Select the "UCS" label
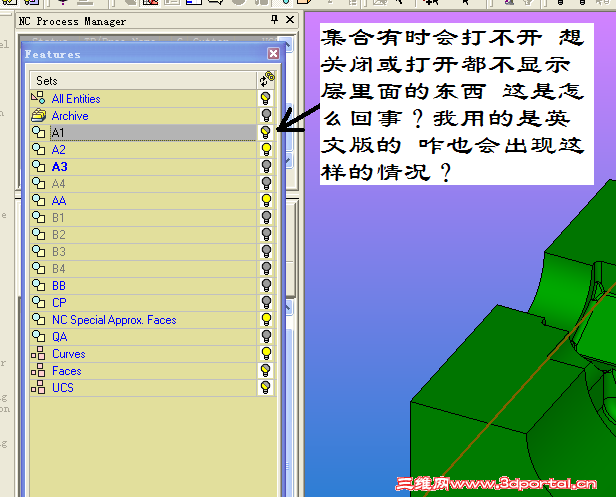616x497 pixels. (x=63, y=388)
